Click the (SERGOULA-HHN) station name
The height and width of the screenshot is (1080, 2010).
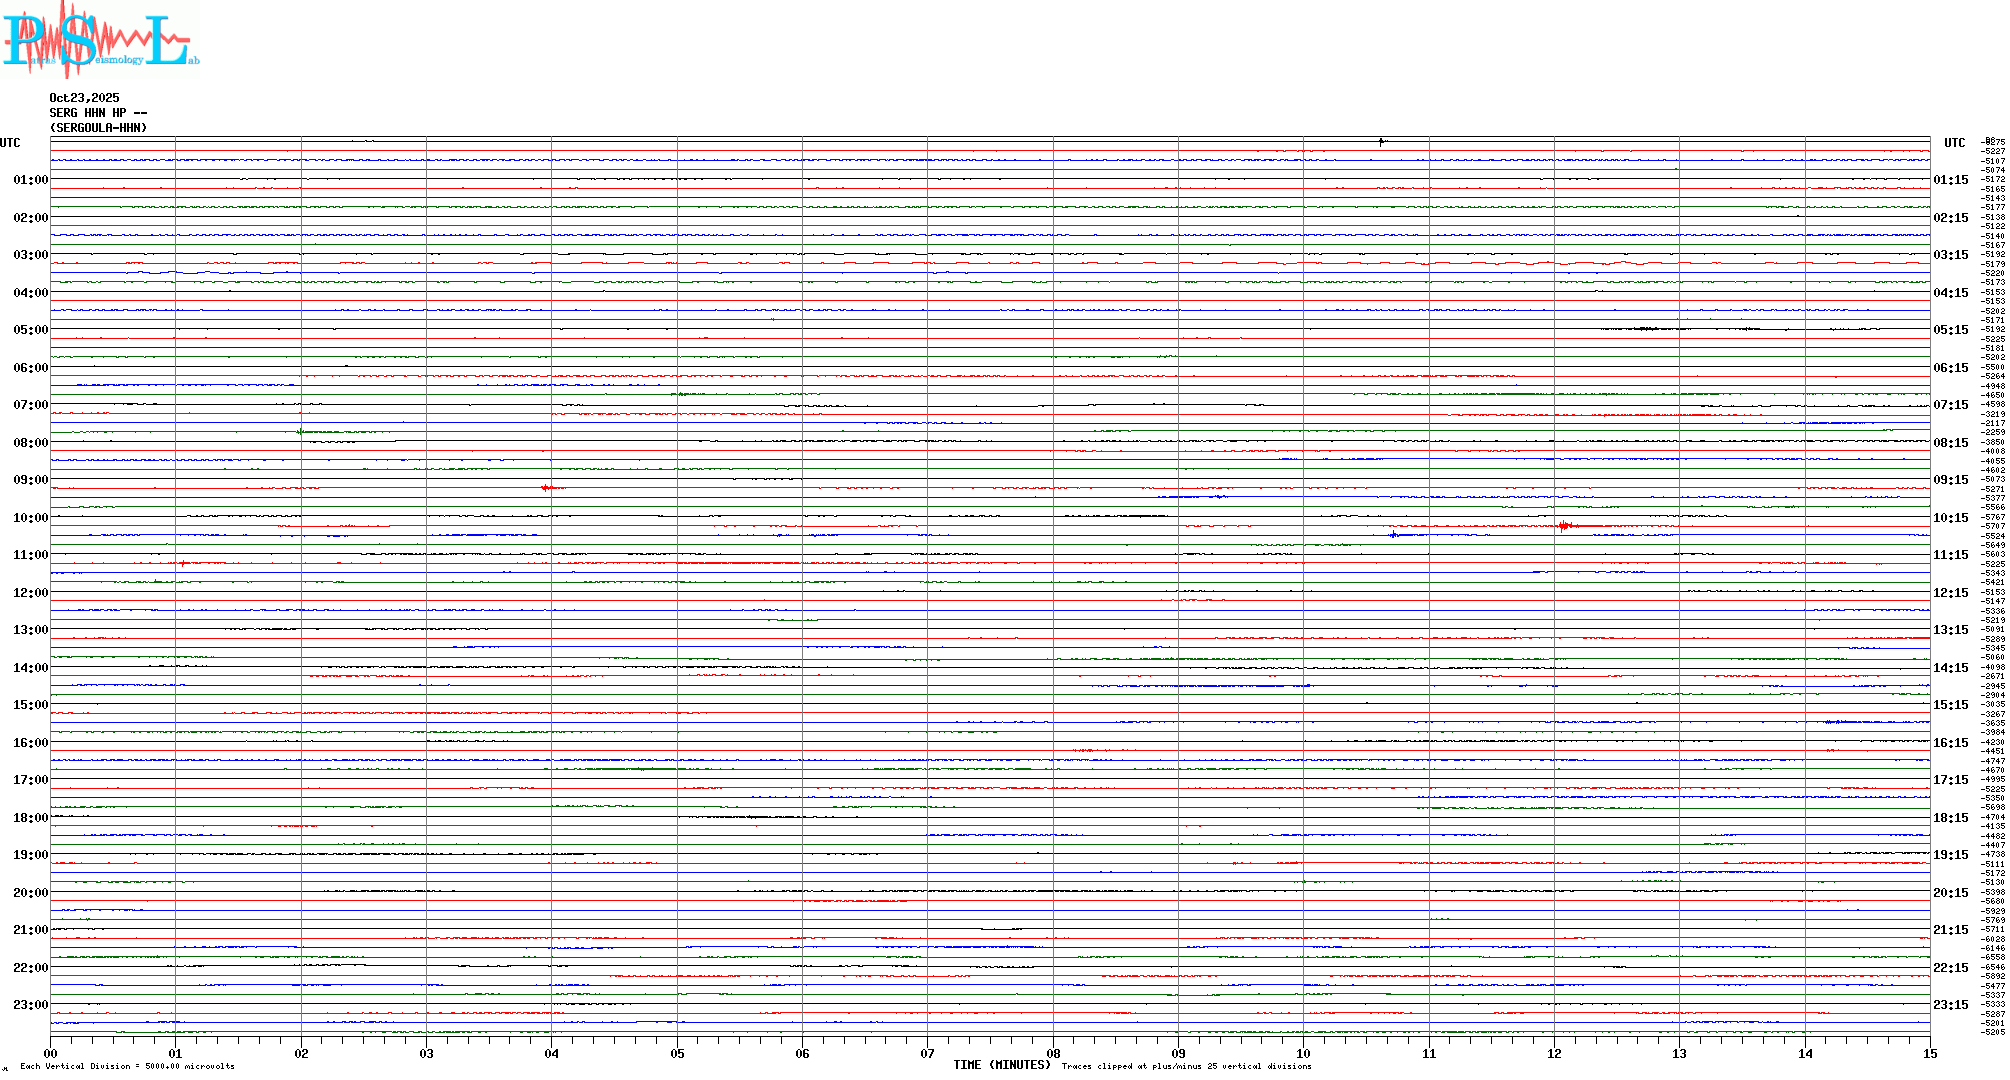(x=98, y=128)
